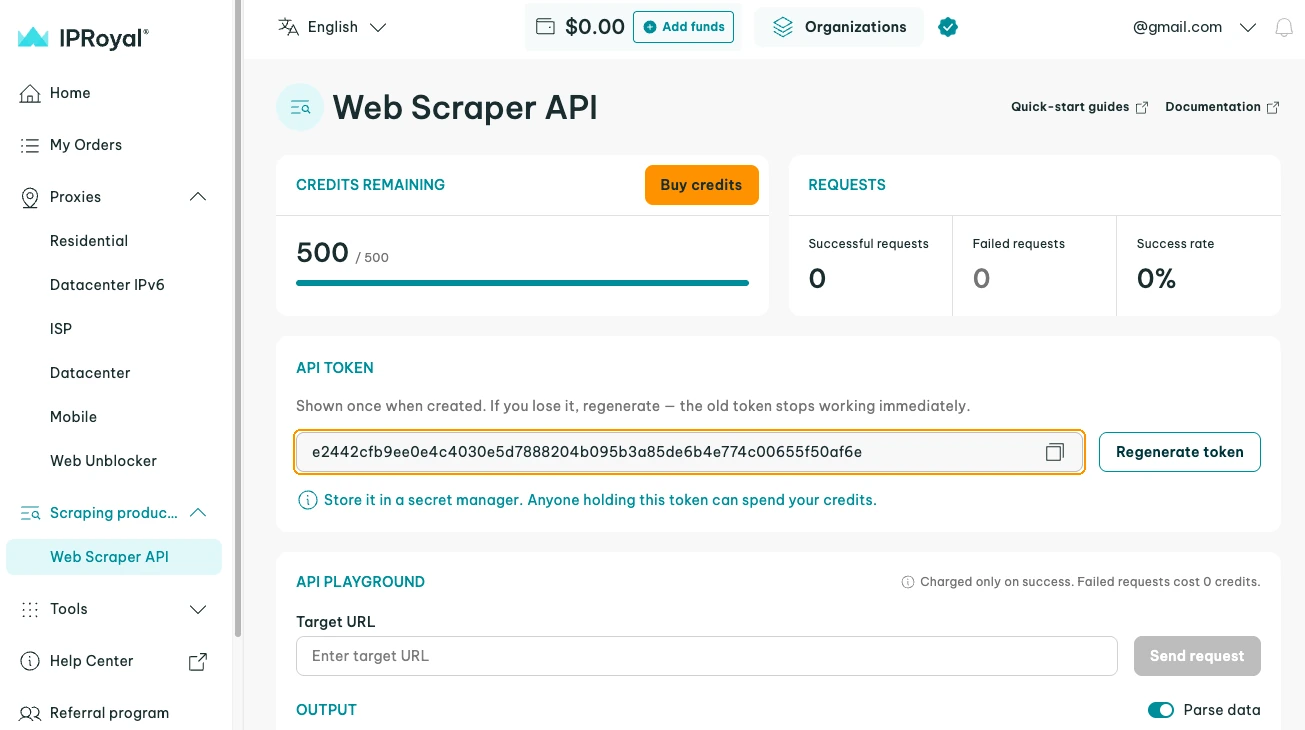The height and width of the screenshot is (730, 1305).
Task: Click the Scraping products search icon
Action: 30,513
